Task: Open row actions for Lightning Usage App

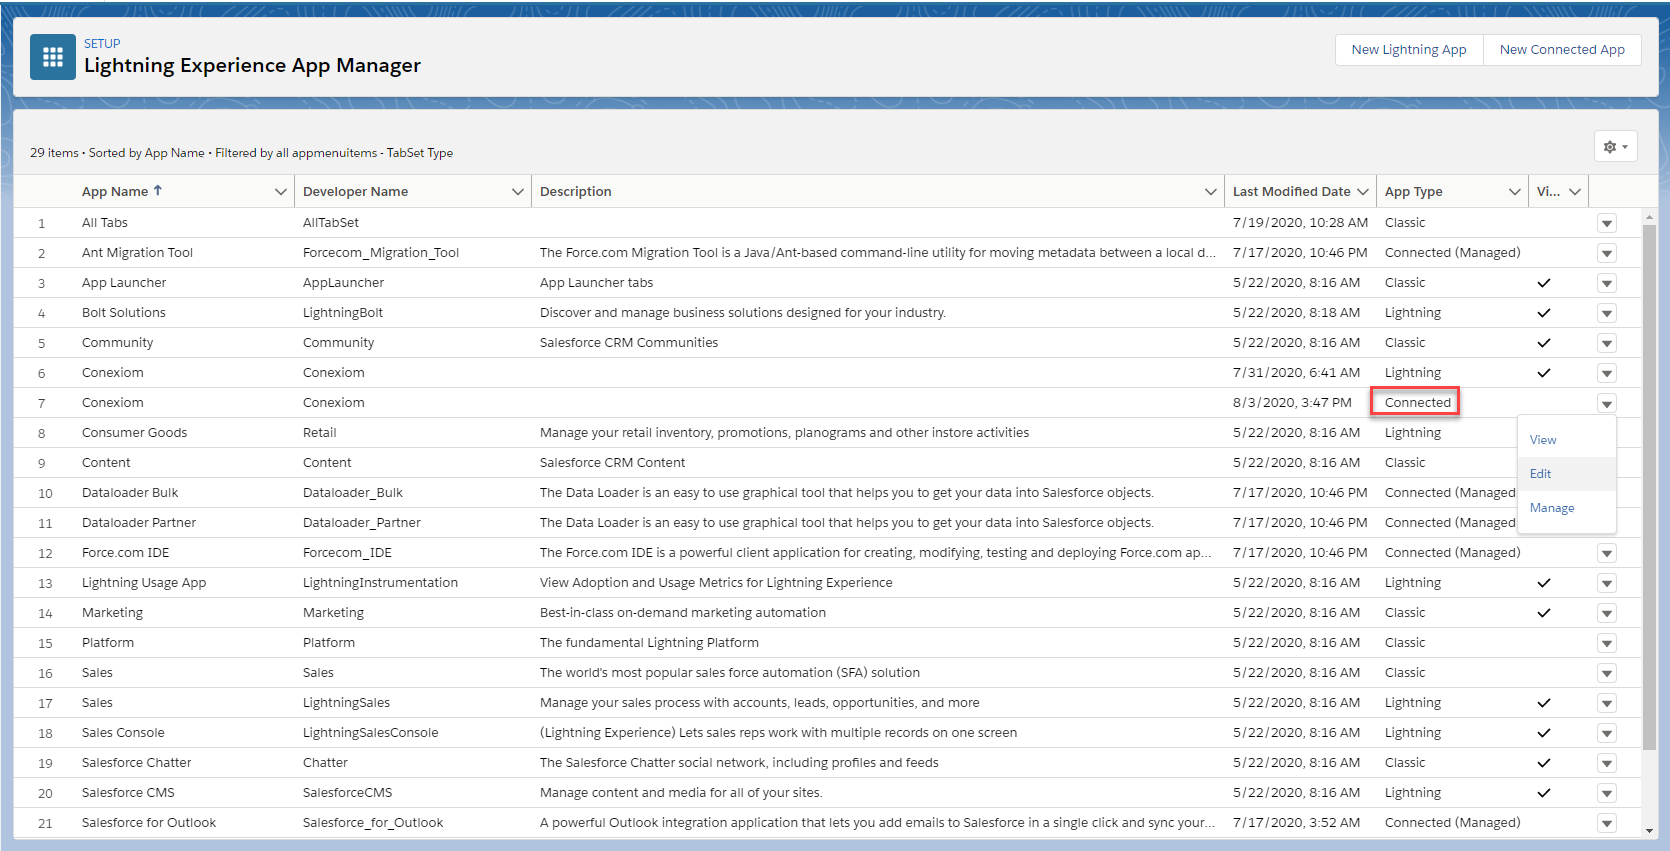Action: (1606, 583)
